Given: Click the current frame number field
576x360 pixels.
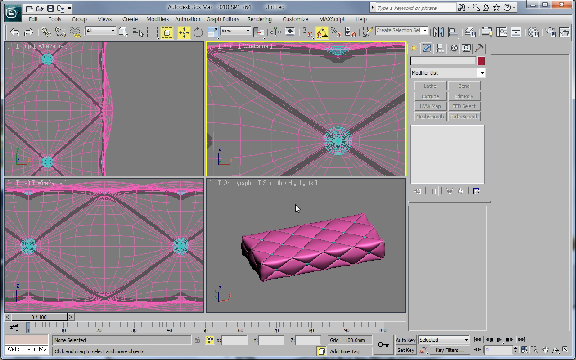Looking at the screenshot, I should 498,350.
